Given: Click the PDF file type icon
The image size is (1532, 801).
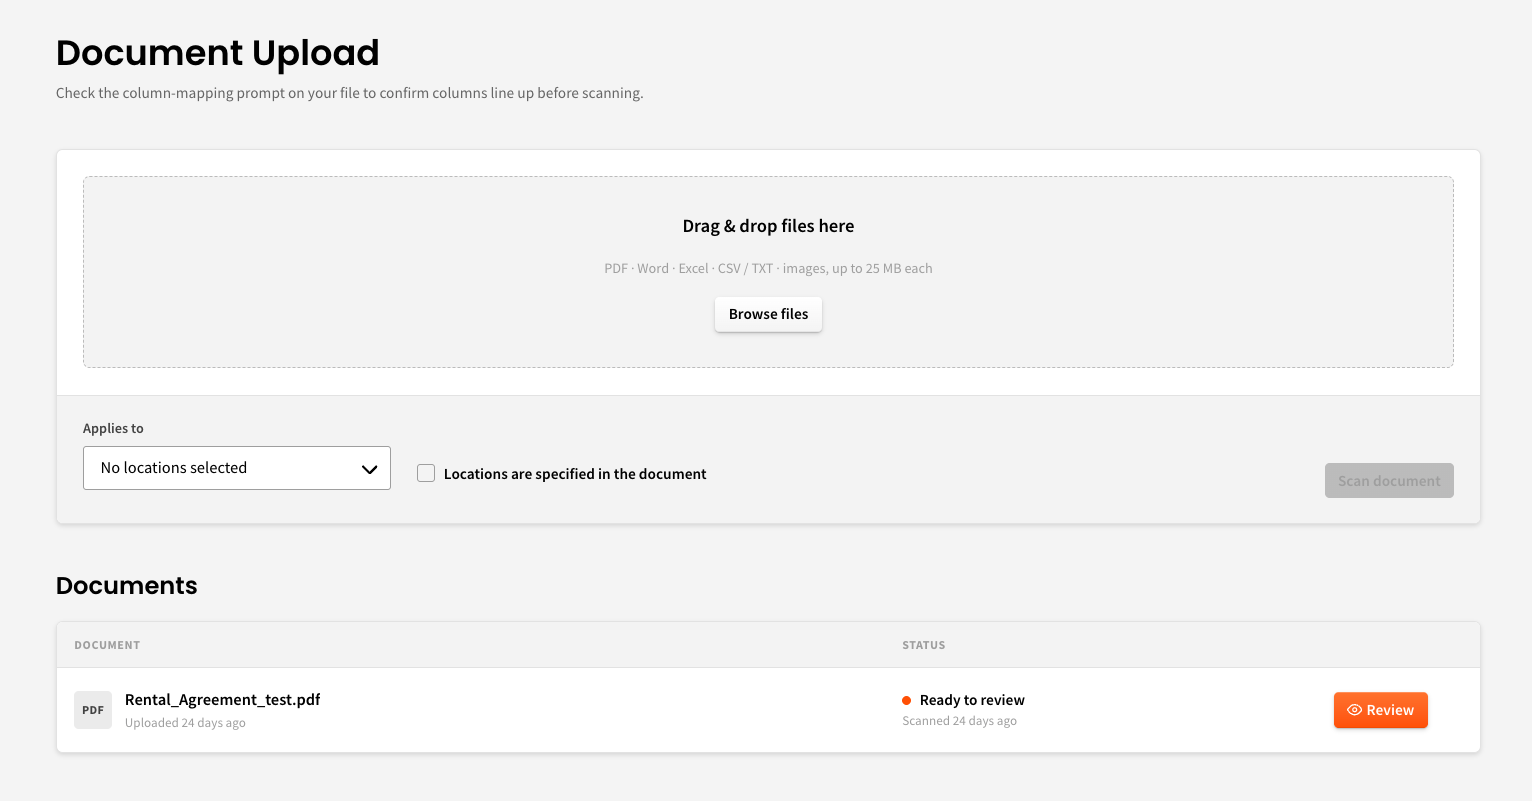Looking at the screenshot, I should pos(93,710).
